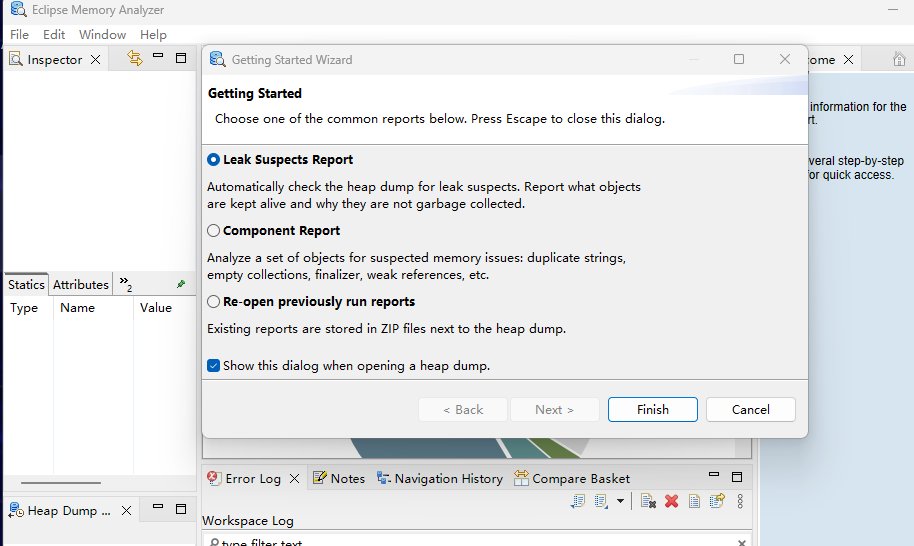Switch to the Statics tab
This screenshot has height=546, width=914.
(x=26, y=284)
